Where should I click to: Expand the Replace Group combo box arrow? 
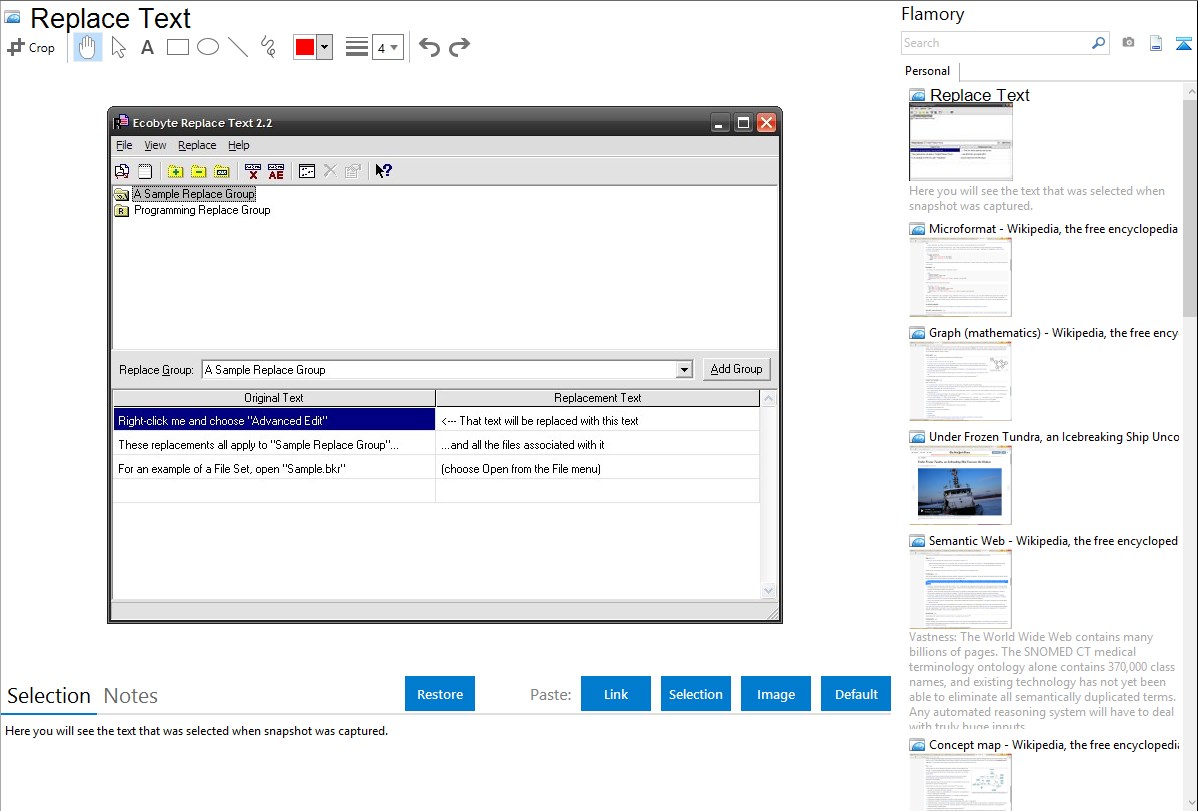tap(684, 370)
